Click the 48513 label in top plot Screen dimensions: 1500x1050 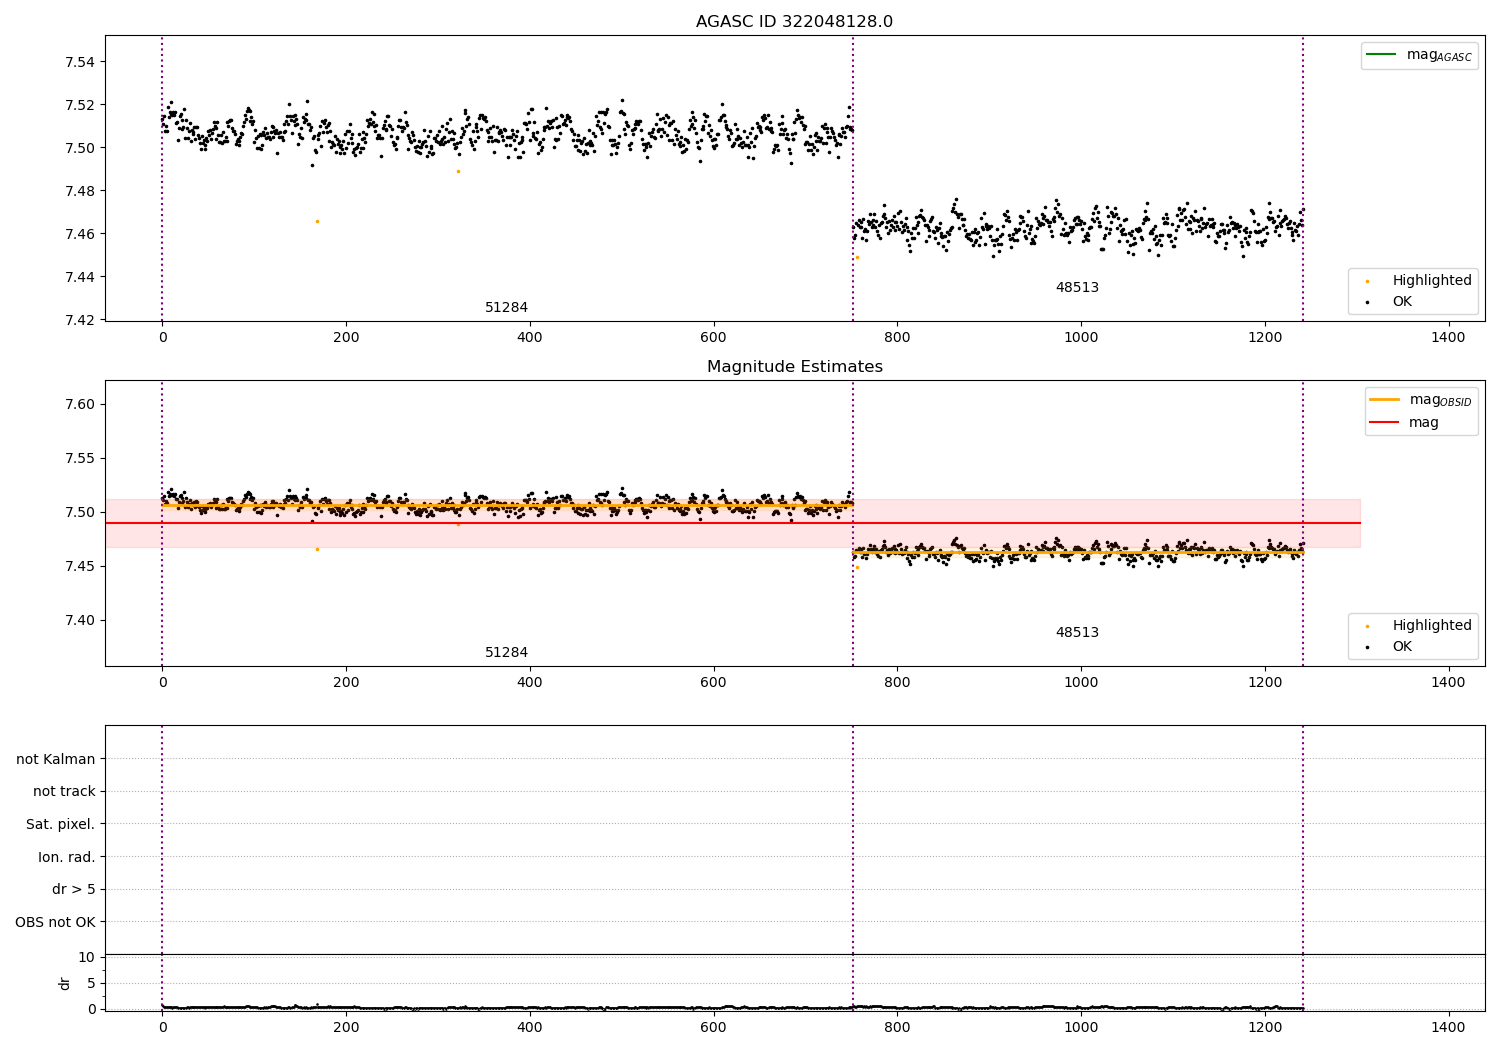pos(1077,288)
